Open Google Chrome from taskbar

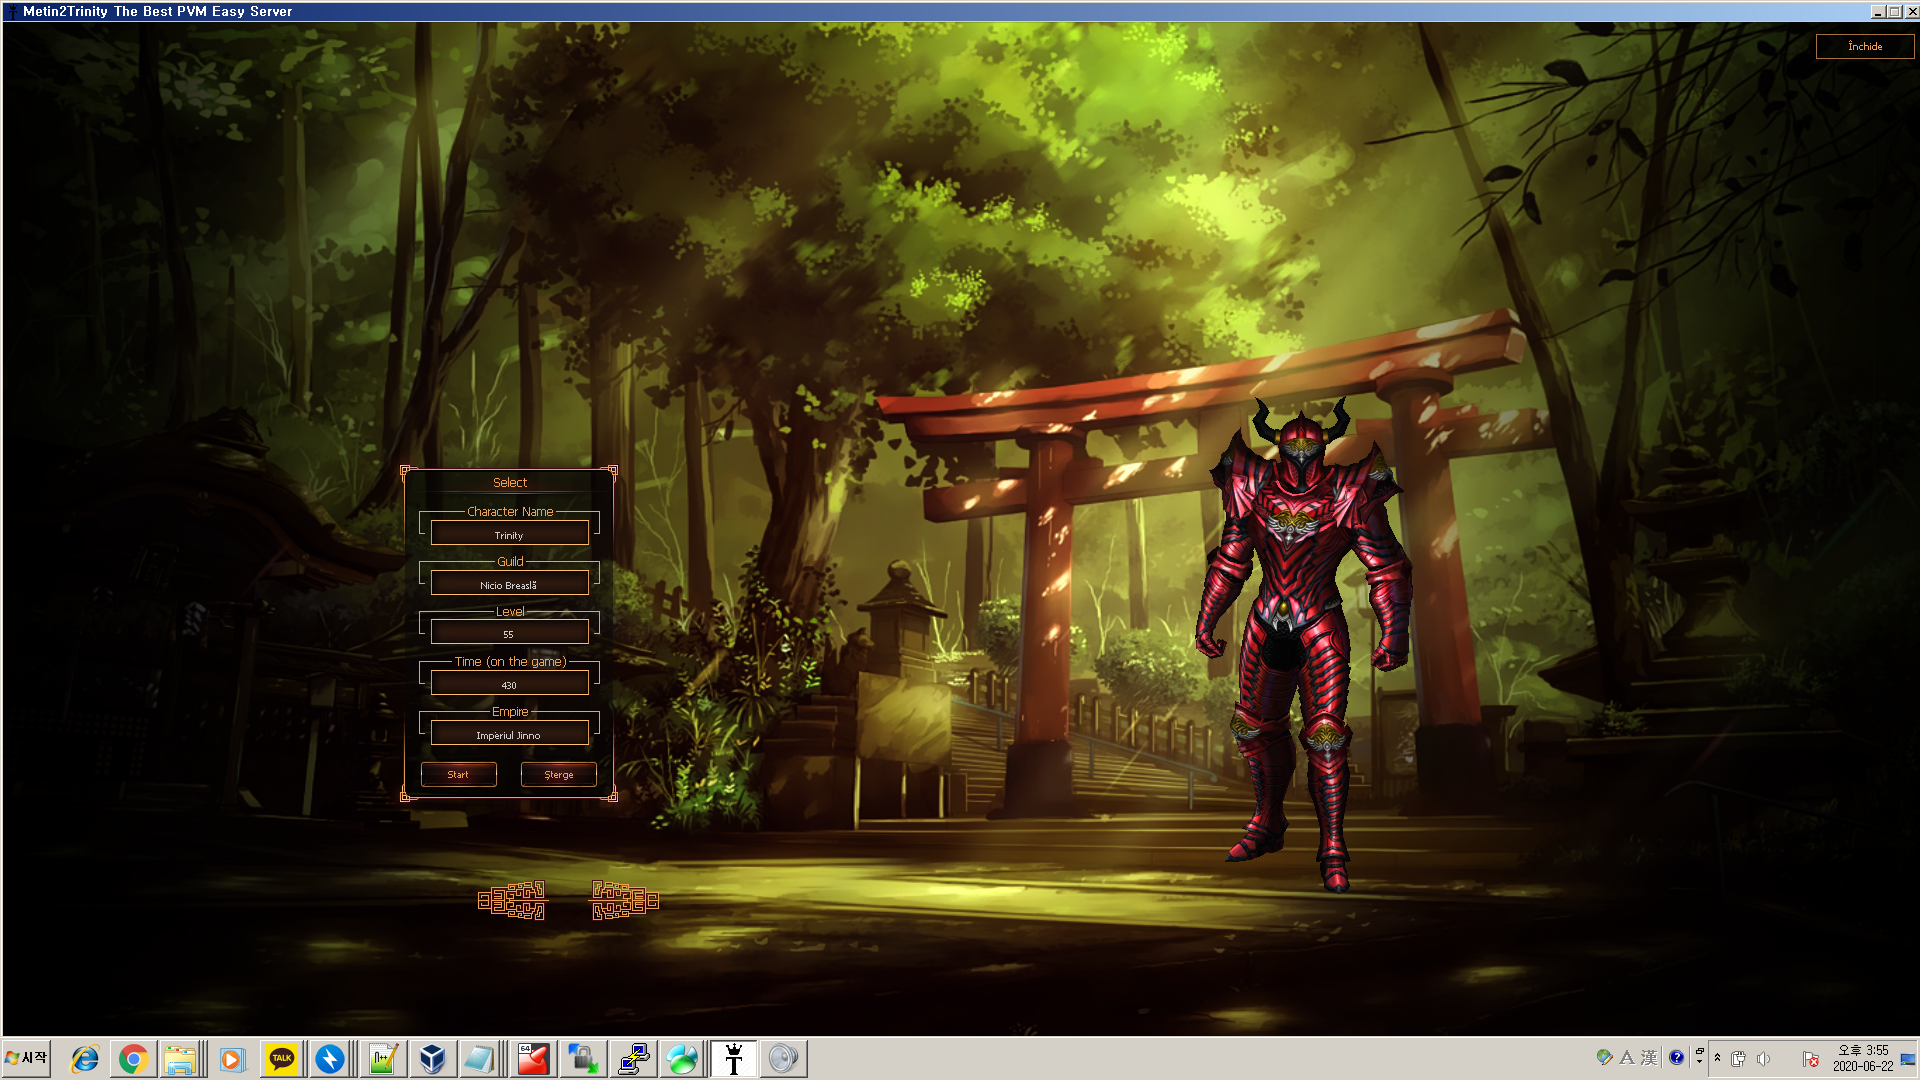coord(133,1059)
